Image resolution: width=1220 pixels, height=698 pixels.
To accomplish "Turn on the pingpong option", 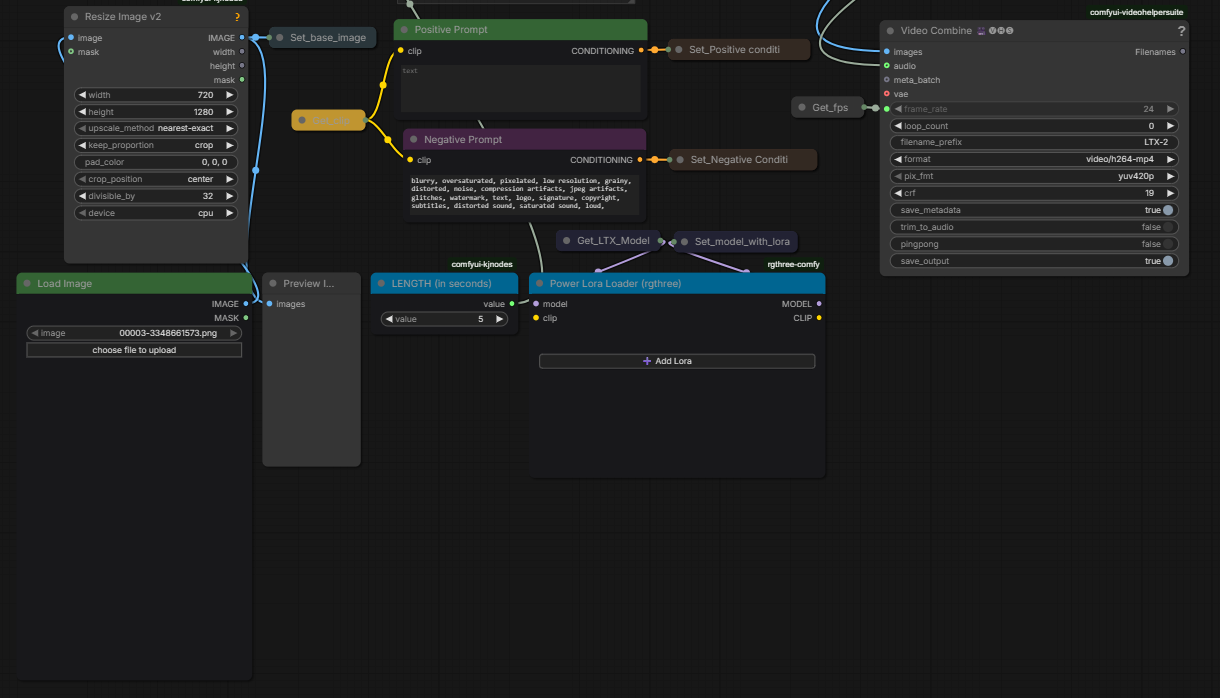I will tap(1167, 244).
